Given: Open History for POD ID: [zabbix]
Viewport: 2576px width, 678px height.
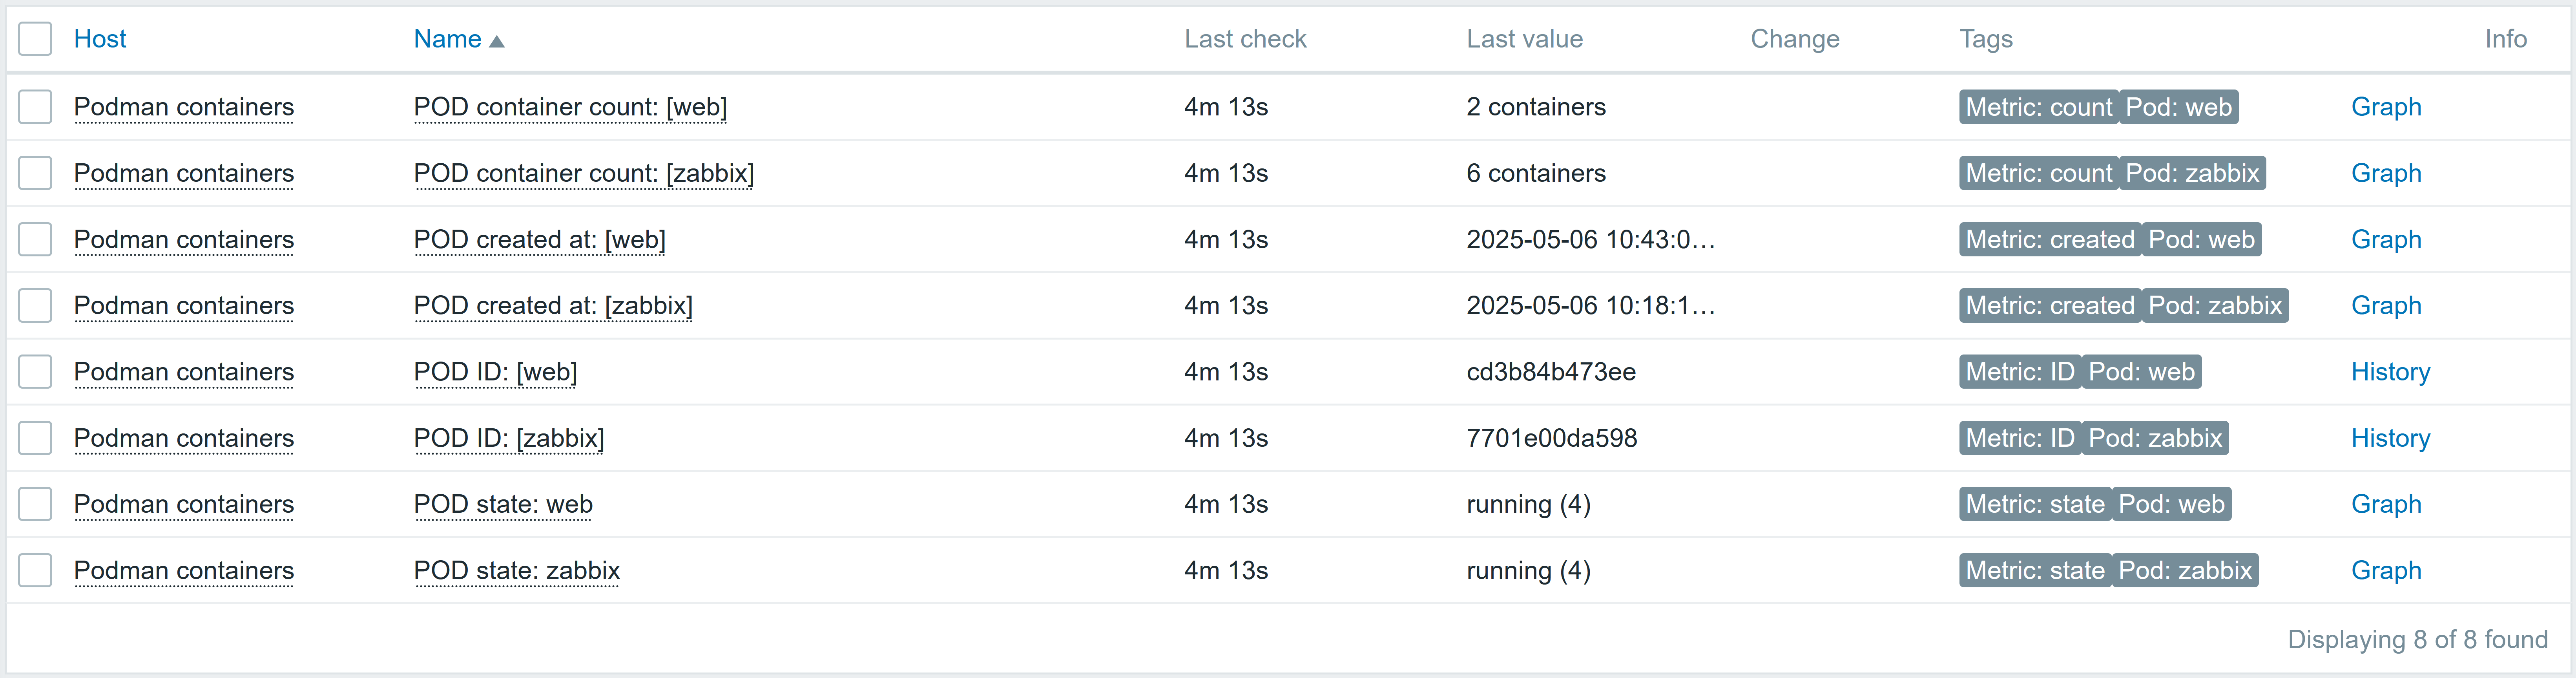Looking at the screenshot, I should pos(2390,438).
